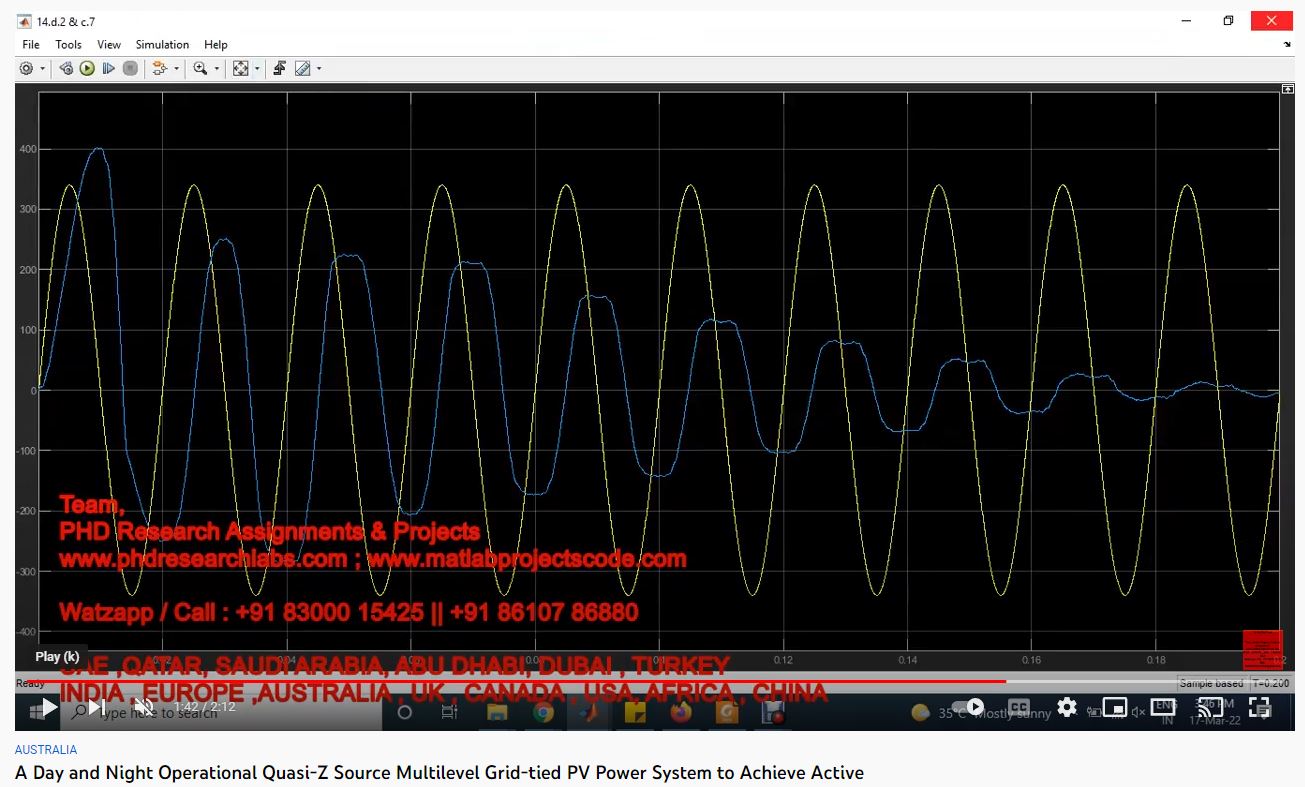
Task: Open the Tools menu
Action: tap(68, 45)
